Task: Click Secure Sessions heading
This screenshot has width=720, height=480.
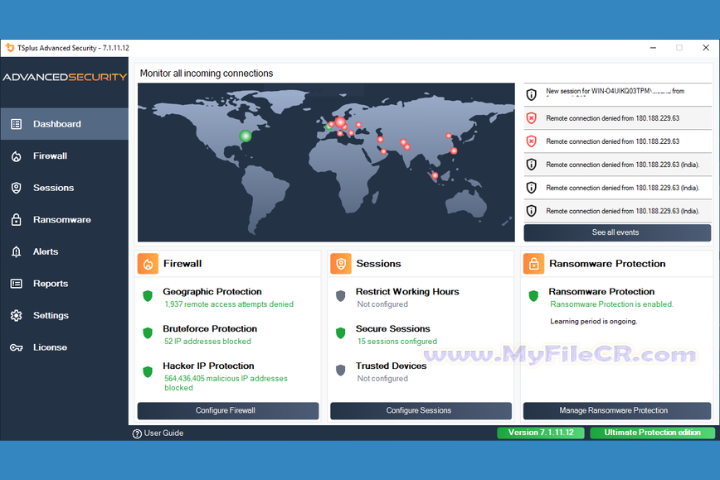Action: coord(393,329)
